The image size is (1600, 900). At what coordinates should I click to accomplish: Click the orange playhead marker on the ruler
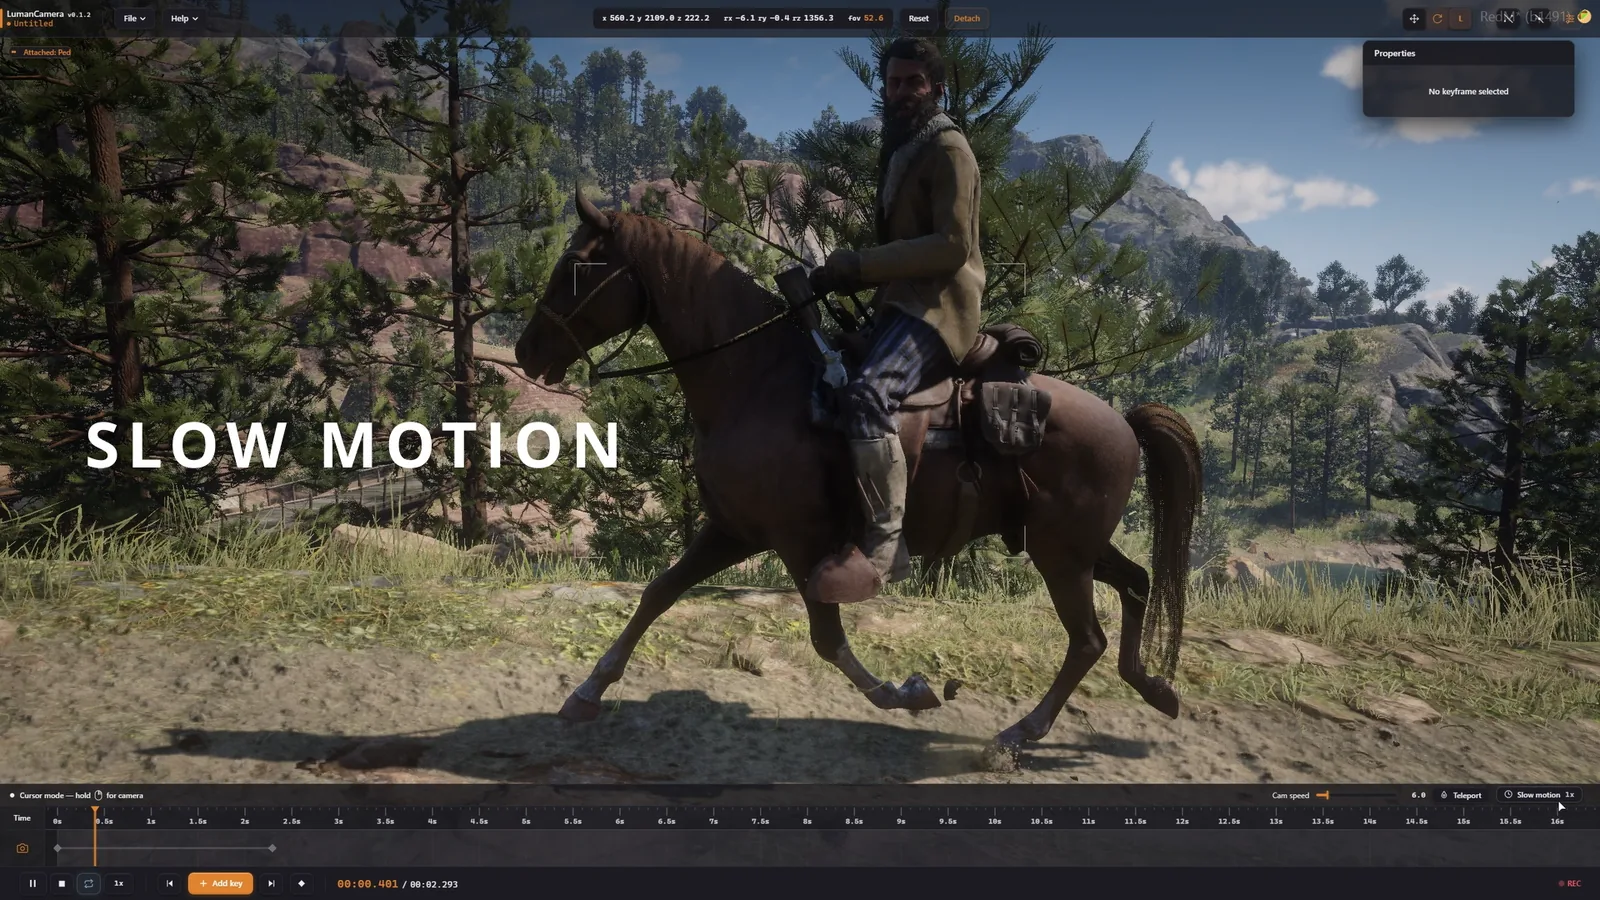95,811
